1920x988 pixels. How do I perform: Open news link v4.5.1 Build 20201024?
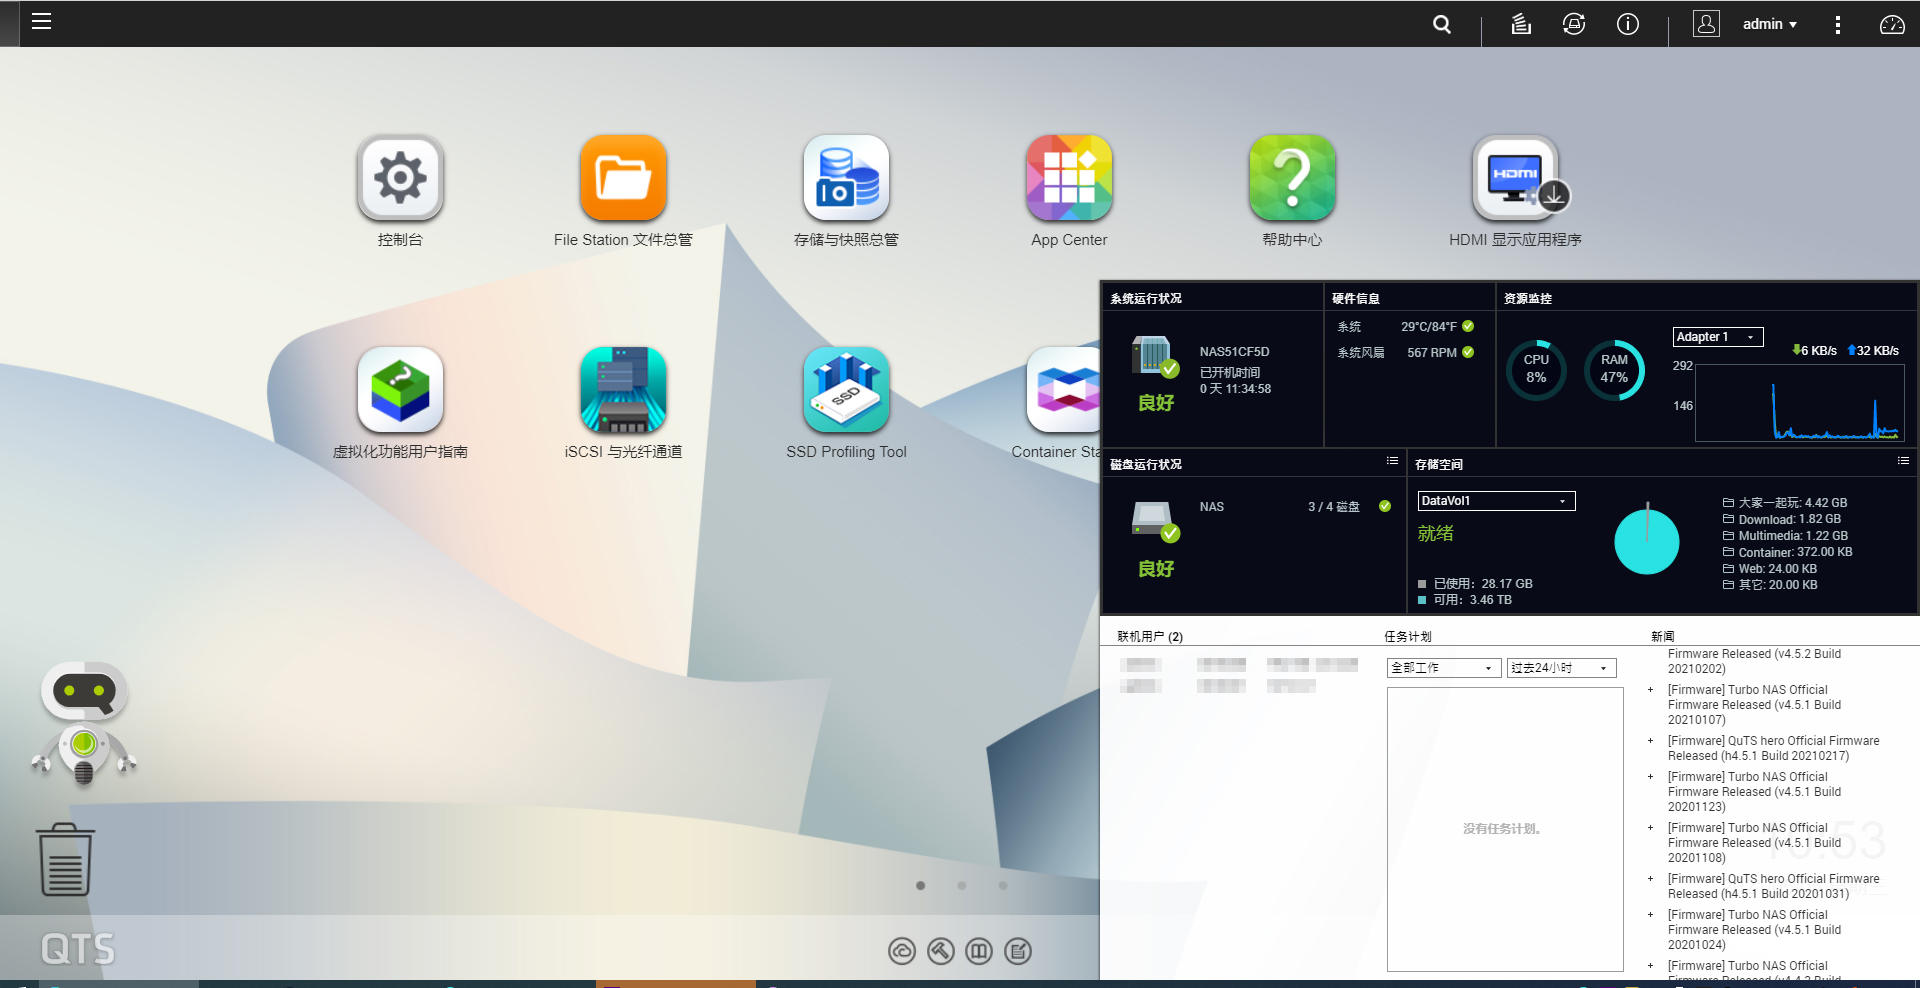[1754, 930]
